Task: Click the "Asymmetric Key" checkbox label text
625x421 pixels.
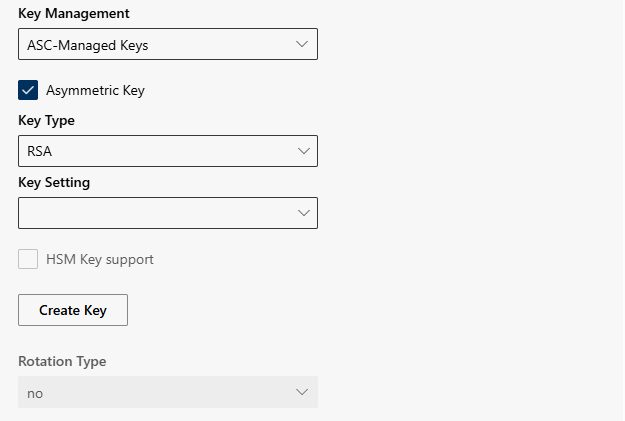Action: [x=95, y=90]
